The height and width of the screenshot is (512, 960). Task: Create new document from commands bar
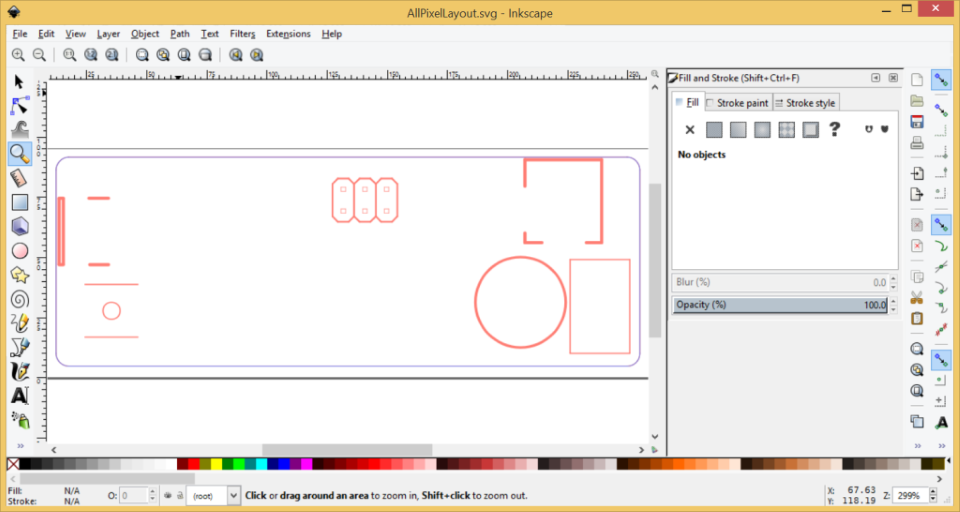917,80
